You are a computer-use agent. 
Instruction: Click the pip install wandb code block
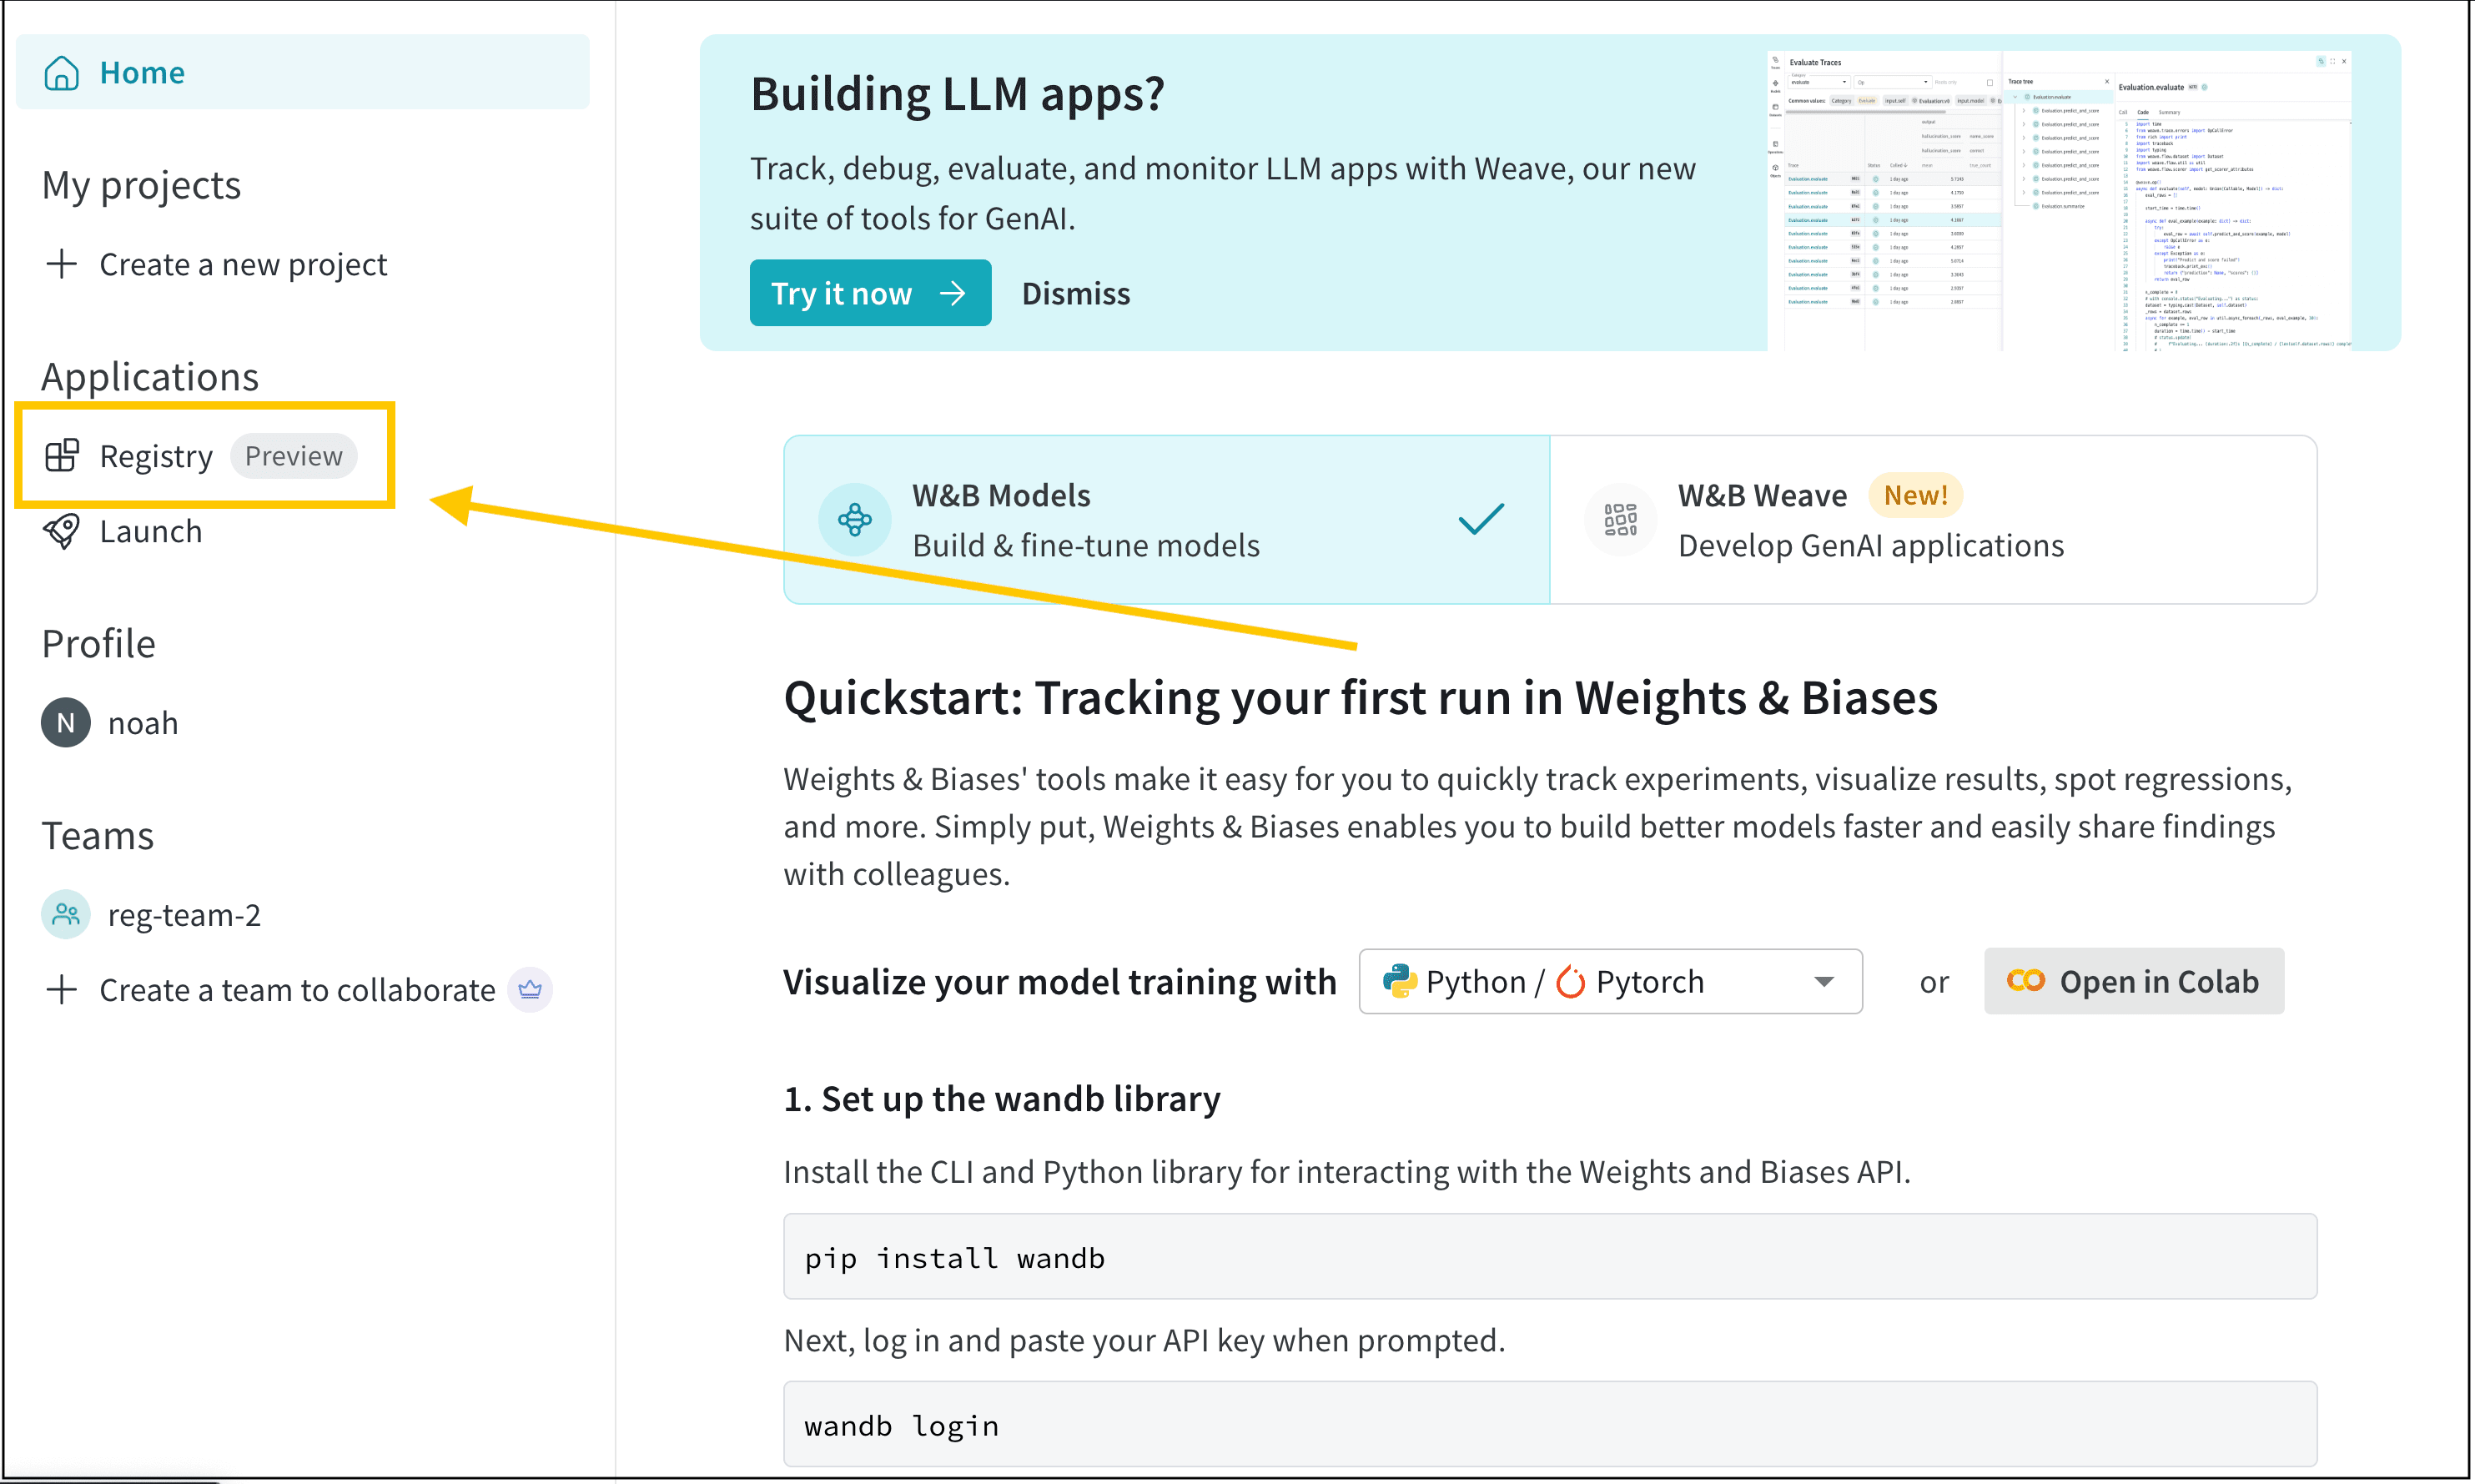[x=1550, y=1257]
